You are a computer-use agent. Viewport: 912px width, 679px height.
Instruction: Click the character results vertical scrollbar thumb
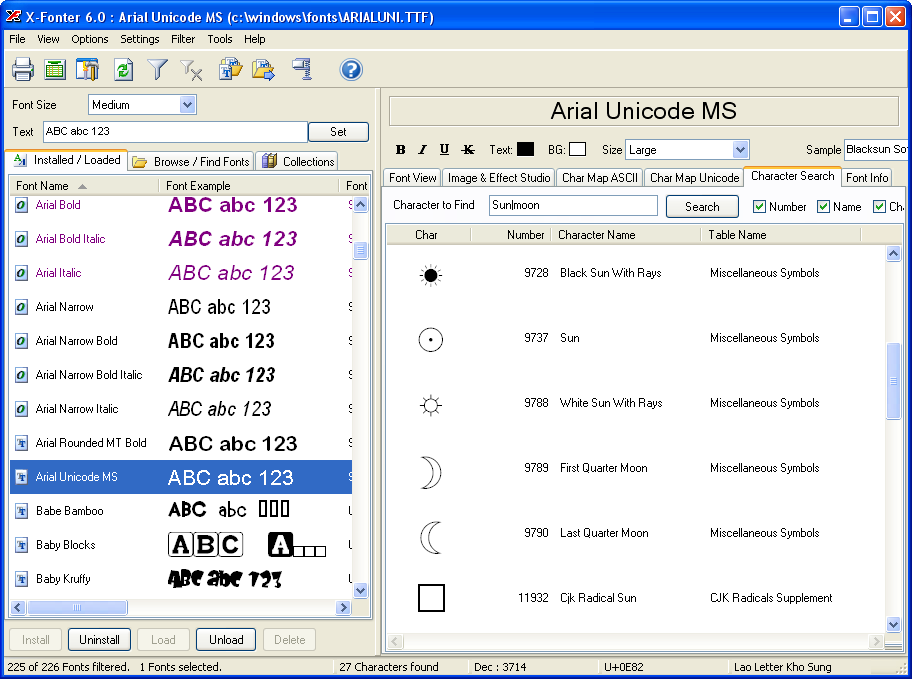[893, 381]
